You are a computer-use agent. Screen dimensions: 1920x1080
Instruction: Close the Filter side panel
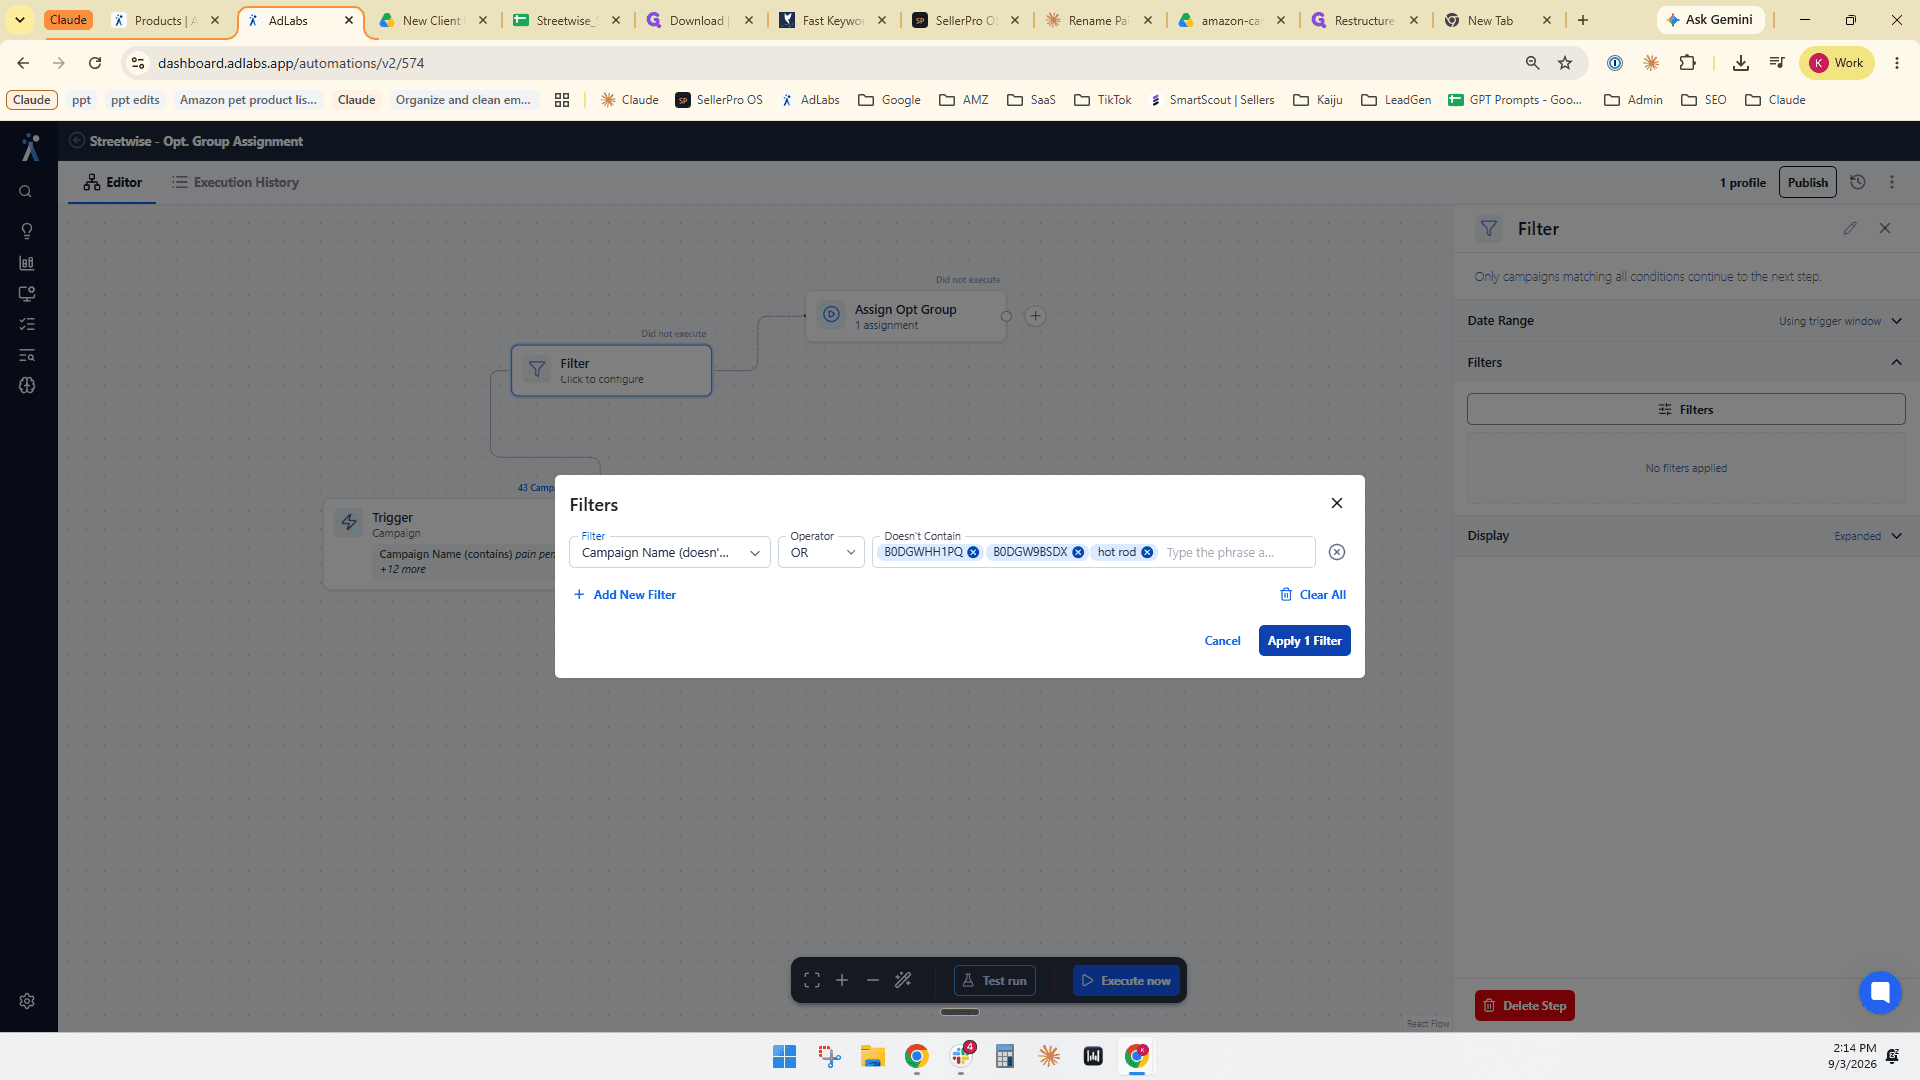1885,228
